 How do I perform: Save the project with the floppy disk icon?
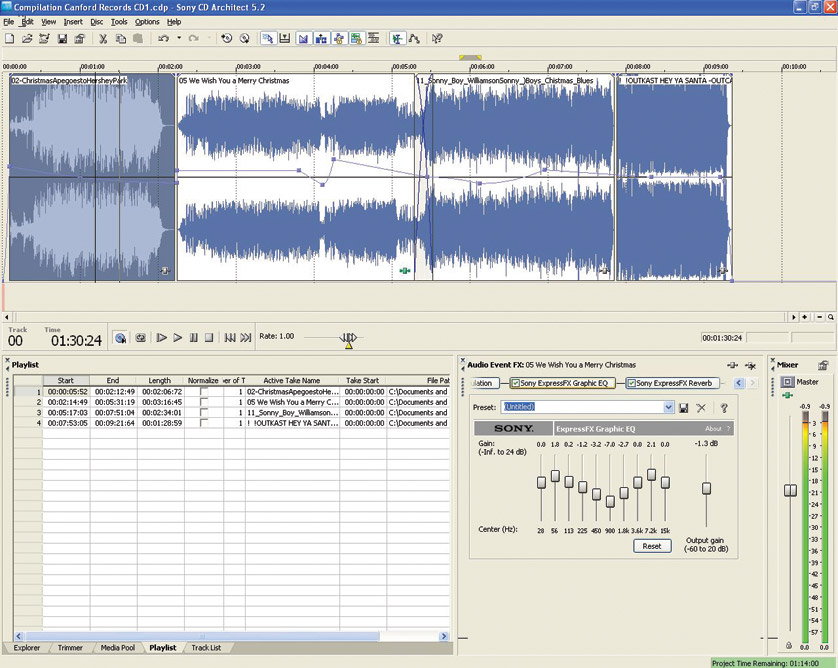pos(63,38)
